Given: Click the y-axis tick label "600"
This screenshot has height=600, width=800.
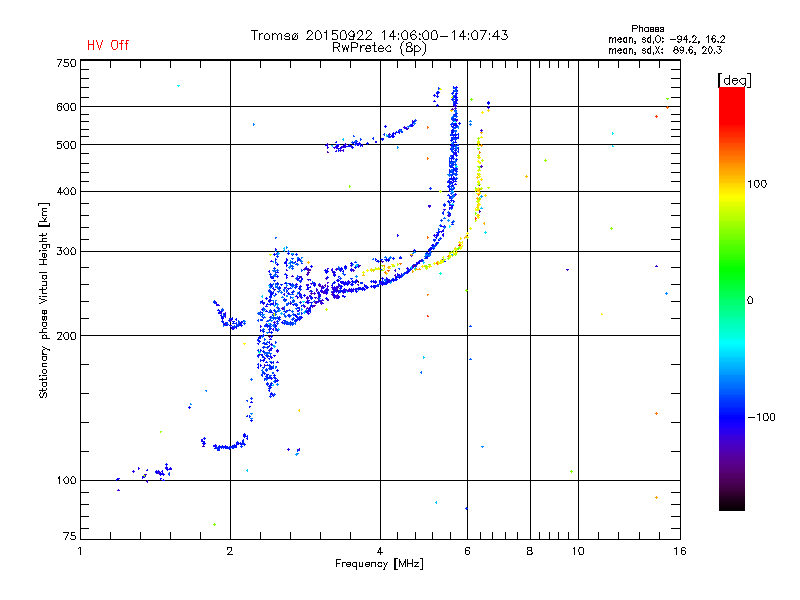Looking at the screenshot, I should pos(66,107).
